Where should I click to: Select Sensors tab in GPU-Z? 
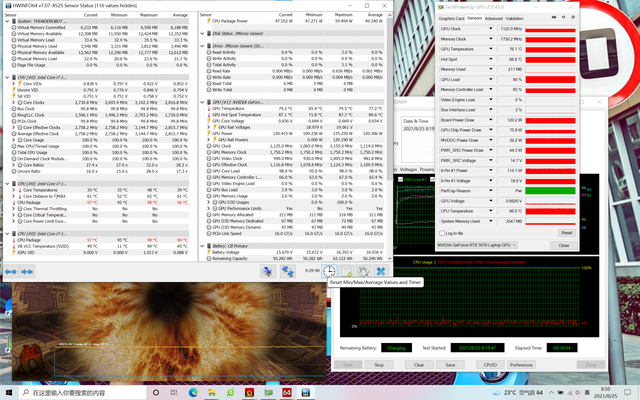(474, 18)
